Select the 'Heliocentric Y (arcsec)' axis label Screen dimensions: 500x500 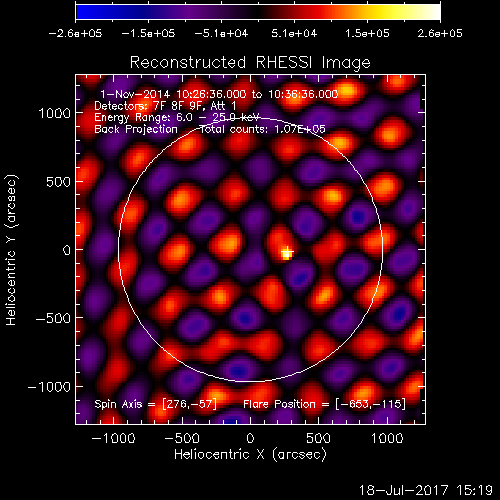tap(11, 250)
